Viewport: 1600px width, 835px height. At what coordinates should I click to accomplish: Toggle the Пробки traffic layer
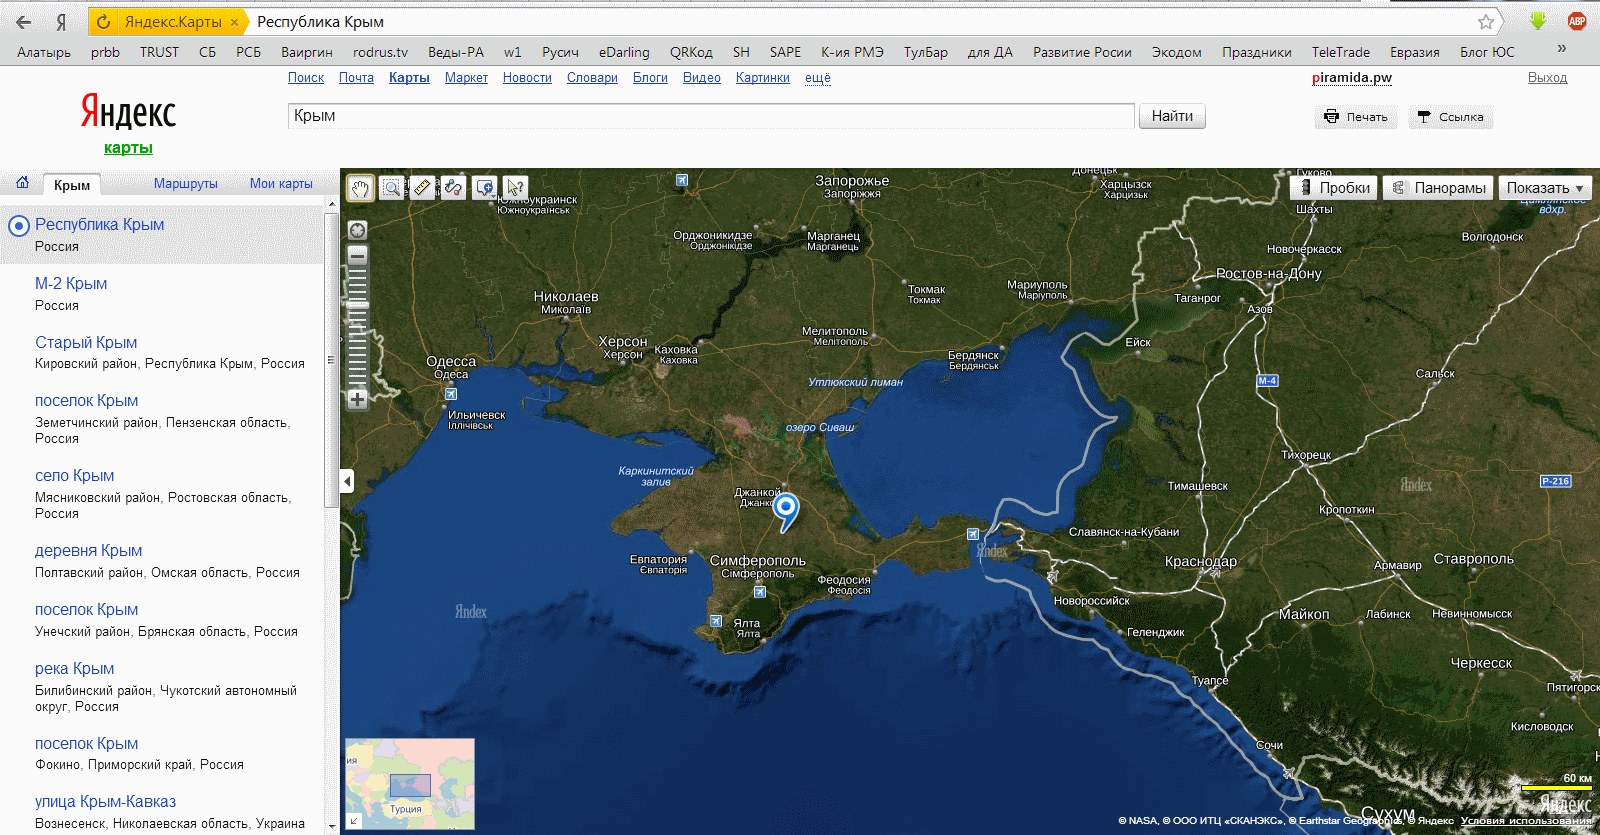tap(1334, 188)
